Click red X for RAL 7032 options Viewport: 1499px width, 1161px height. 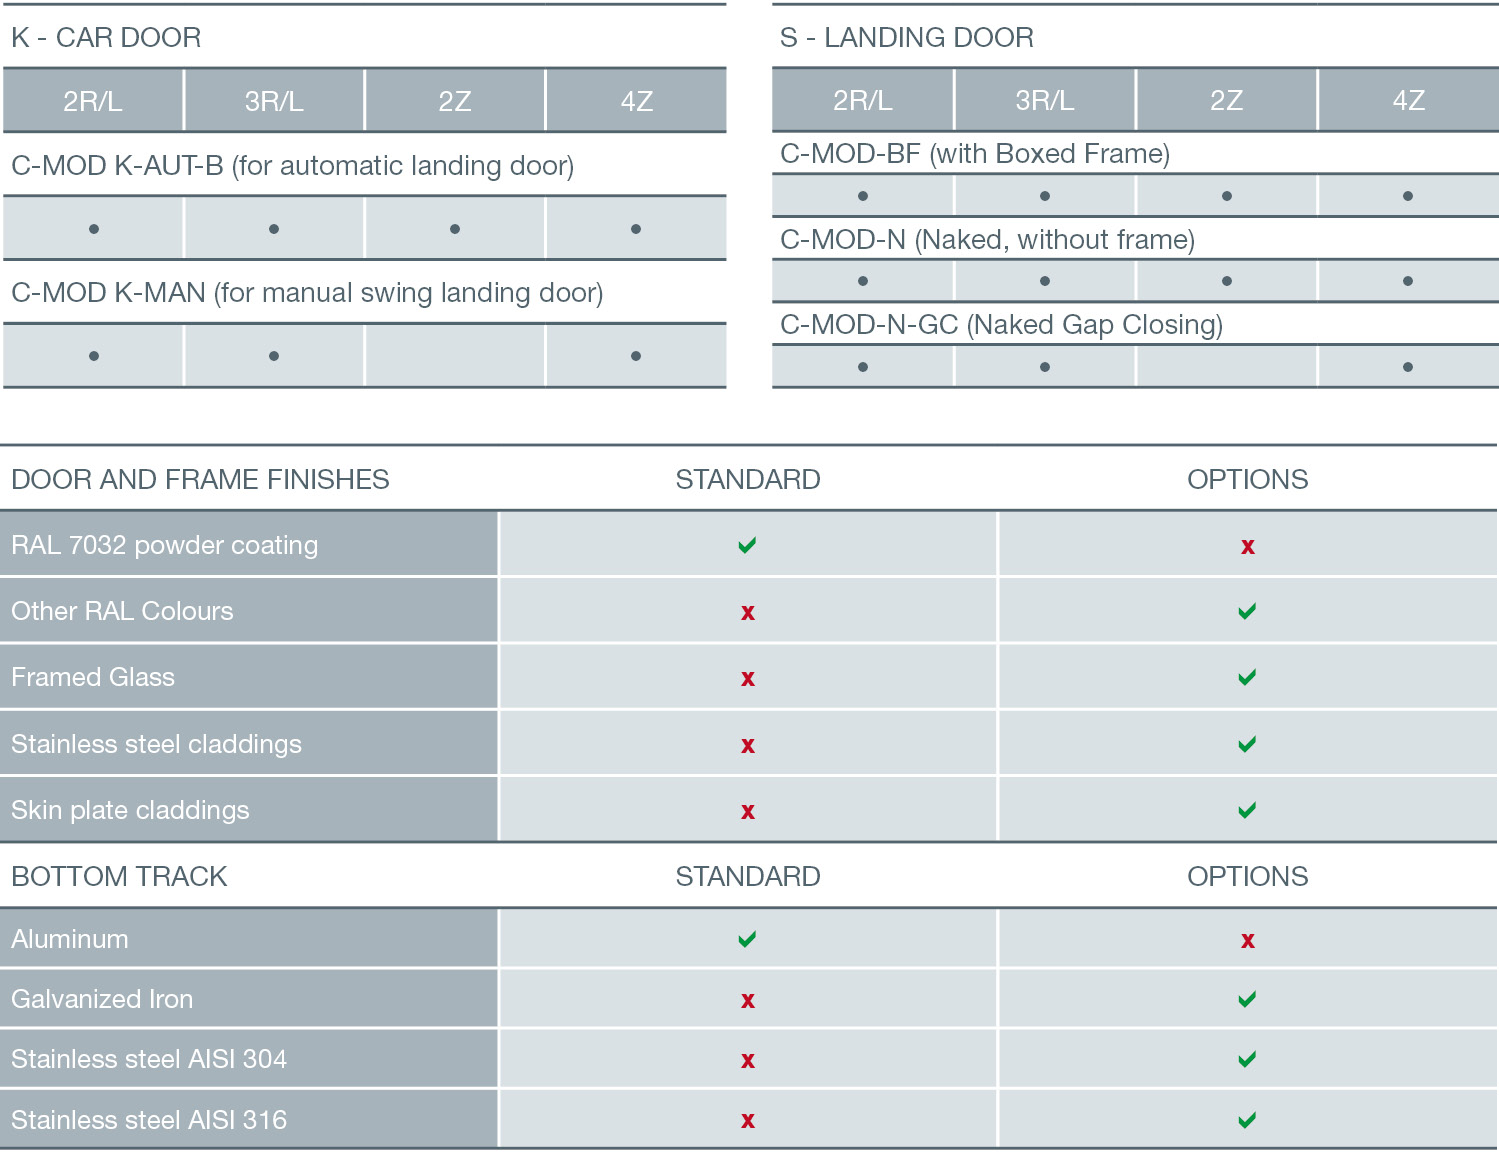1247,546
